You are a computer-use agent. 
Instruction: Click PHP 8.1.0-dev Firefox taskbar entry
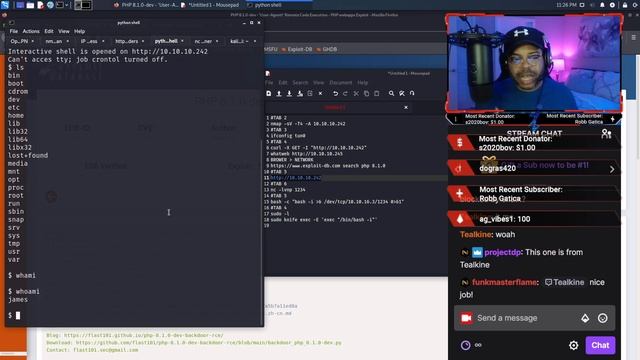tap(146, 5)
